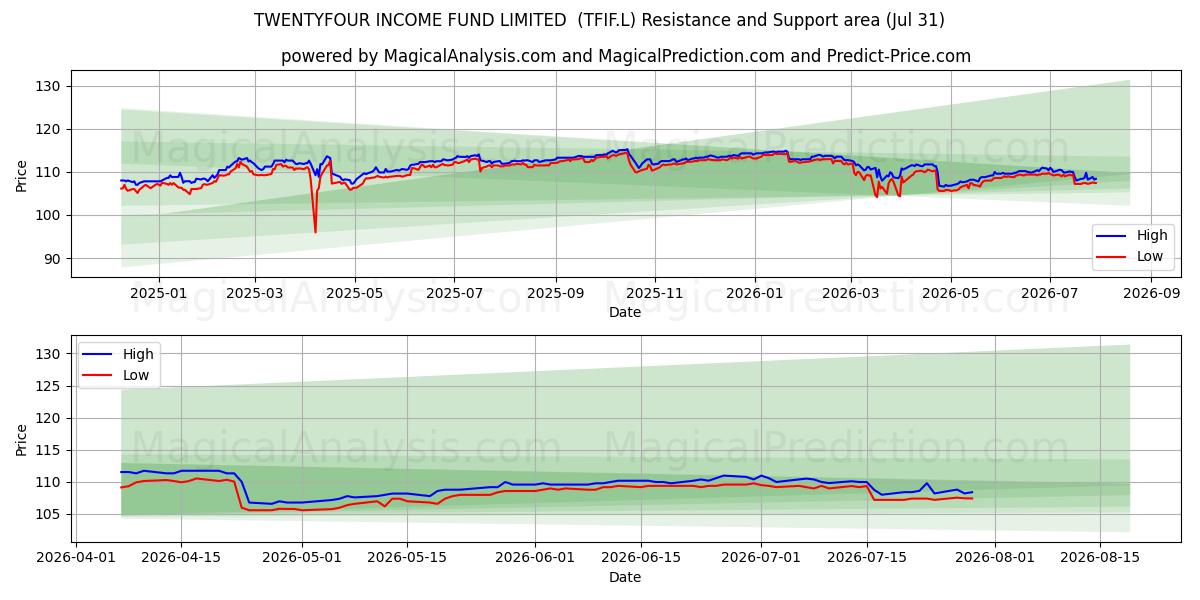Image resolution: width=1200 pixels, height=600 pixels.
Task: Click the upper chart 'Price' axis label
Action: (22, 174)
